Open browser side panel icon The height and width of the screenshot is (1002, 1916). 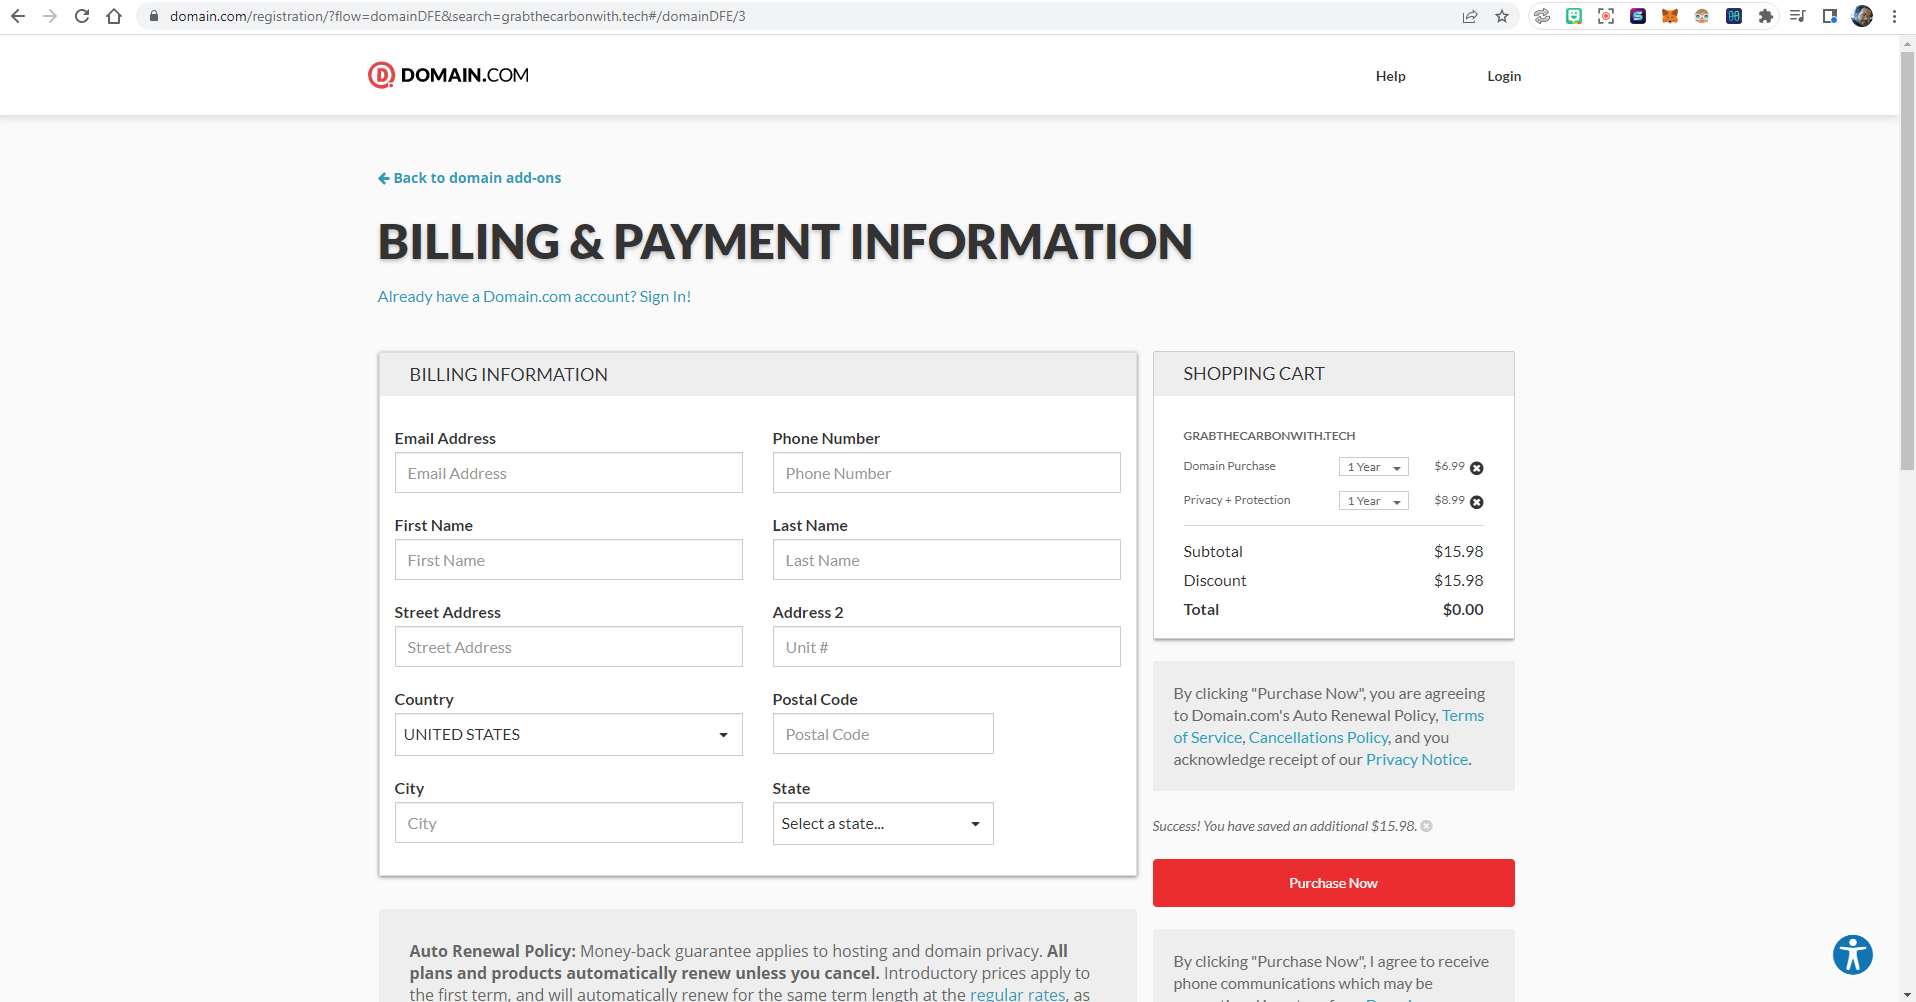1830,16
